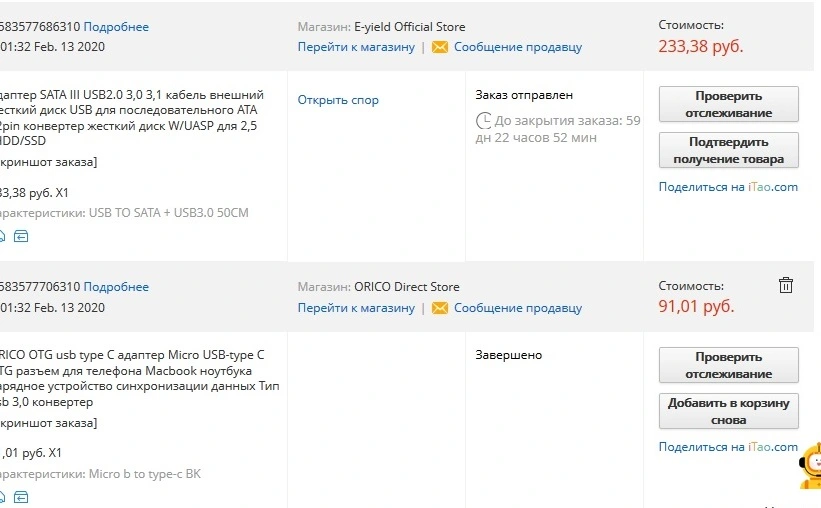Screen dimensions: 821x508
Task: Click clock icon beside order closing countdown
Action: 483,120
